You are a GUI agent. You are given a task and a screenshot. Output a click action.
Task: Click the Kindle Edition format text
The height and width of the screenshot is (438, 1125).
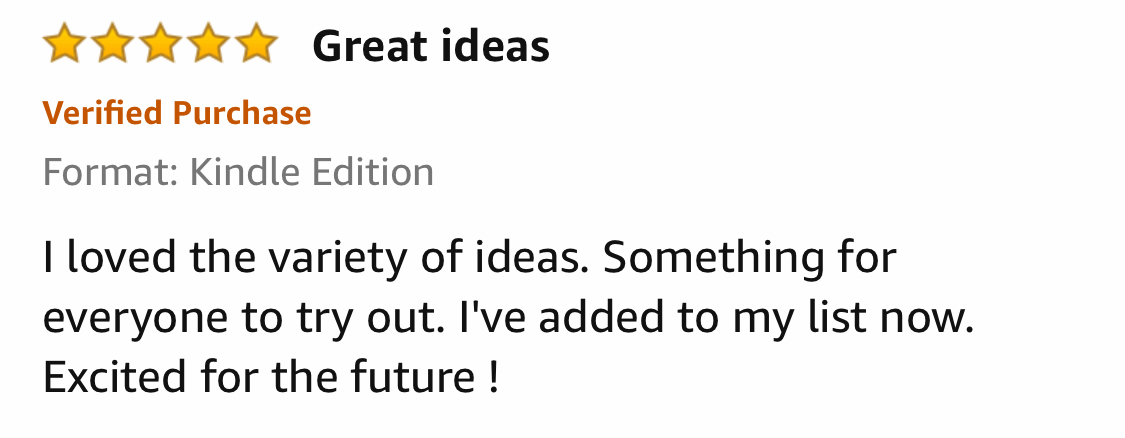tap(311, 173)
